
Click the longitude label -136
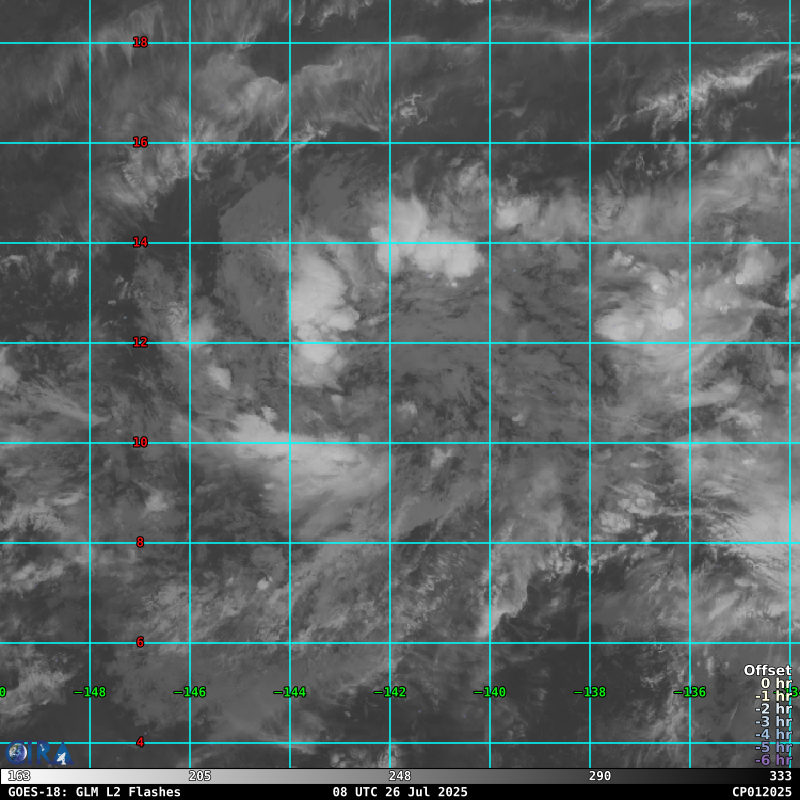tap(690, 692)
